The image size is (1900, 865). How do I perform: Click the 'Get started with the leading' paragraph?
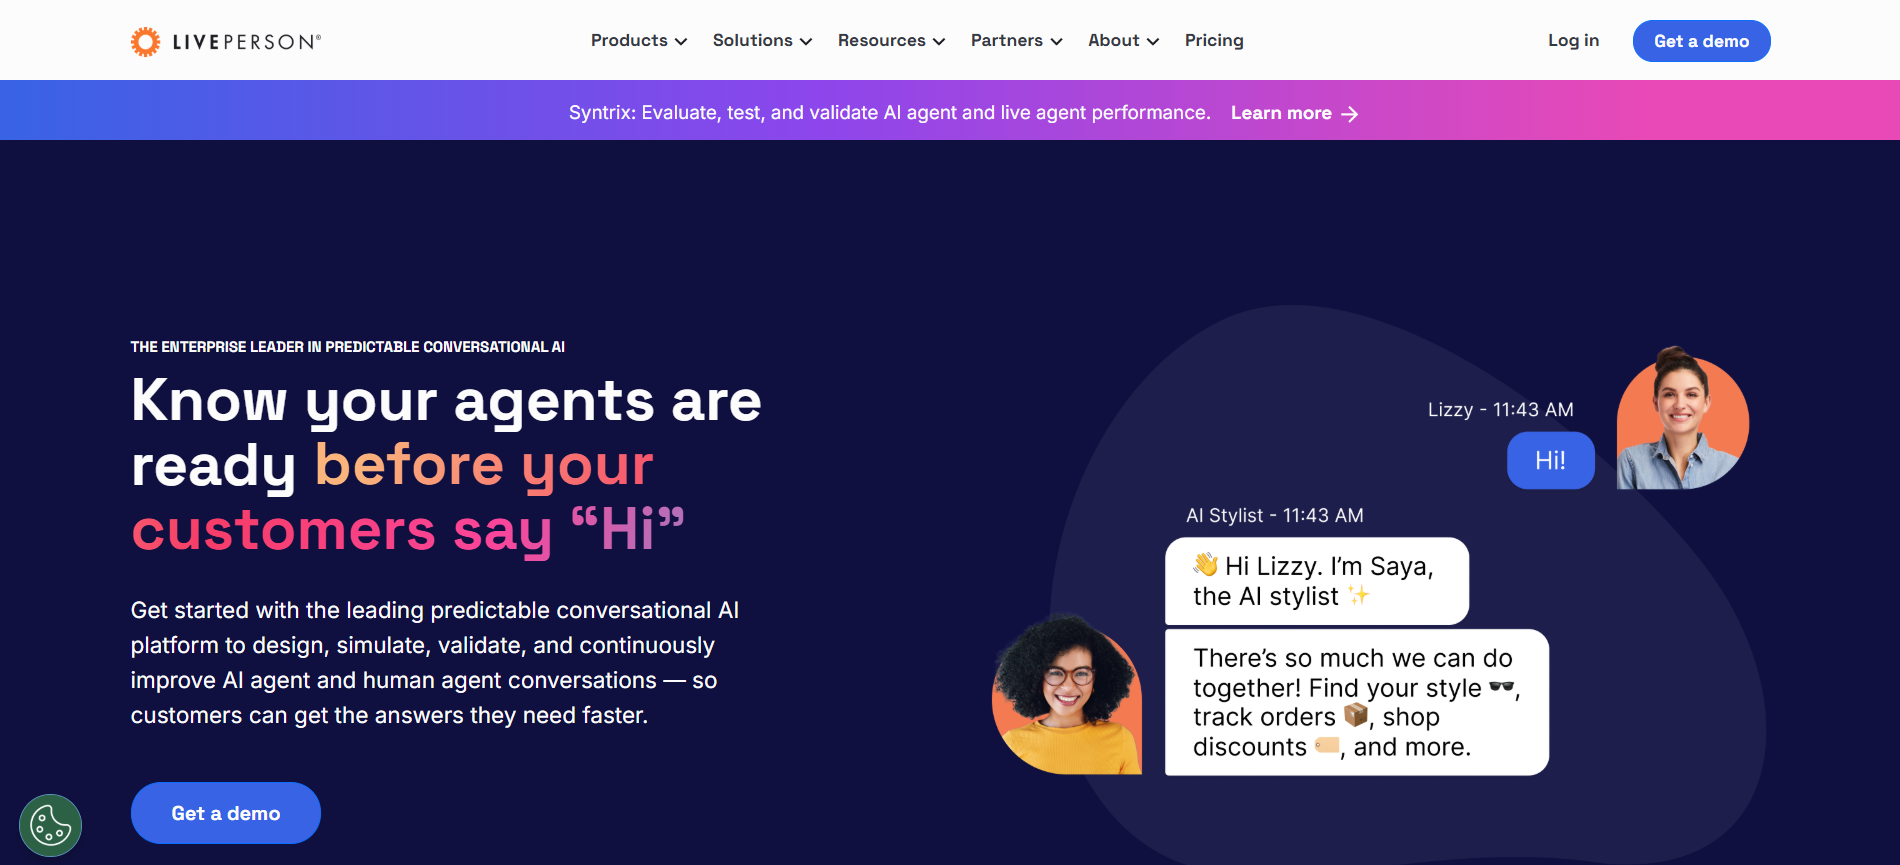(435, 662)
